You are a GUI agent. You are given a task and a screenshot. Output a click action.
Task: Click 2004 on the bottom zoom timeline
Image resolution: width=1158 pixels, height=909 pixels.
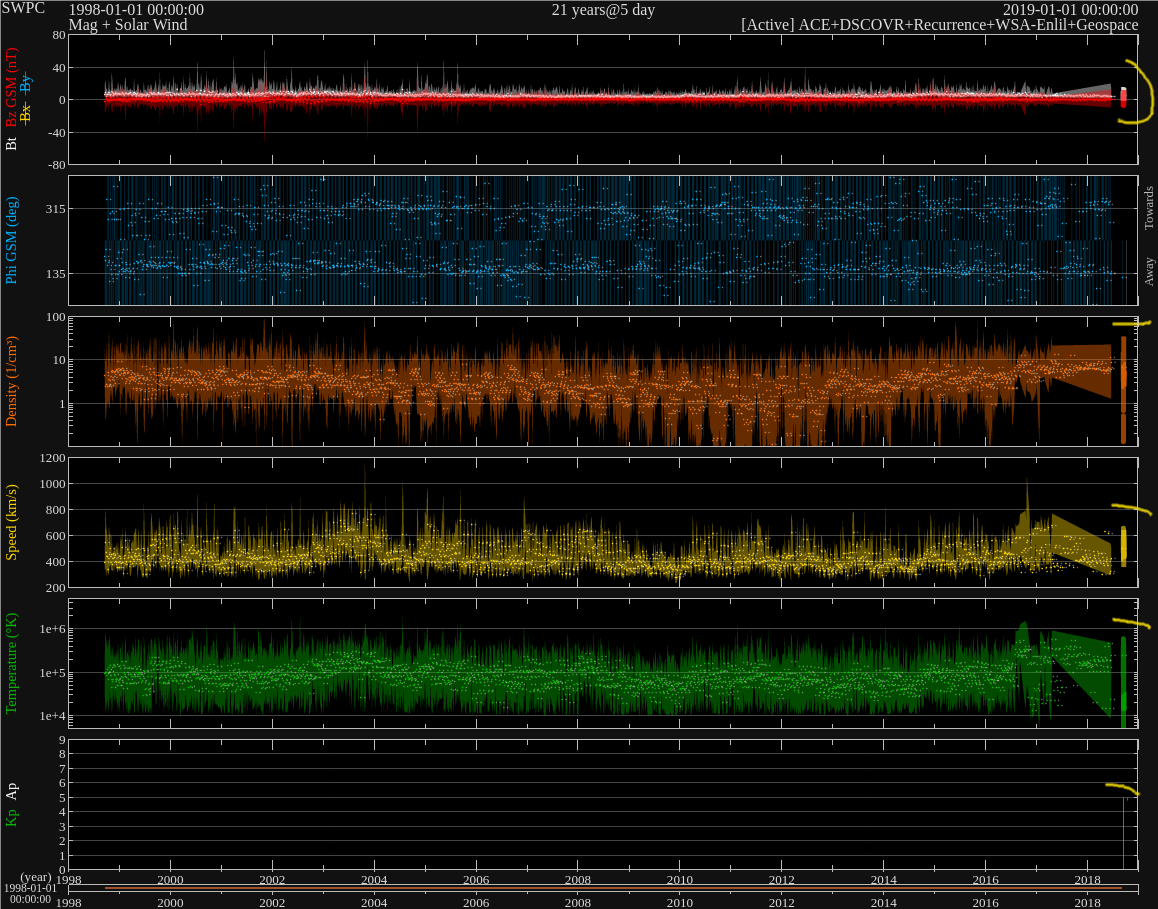pyautogui.click(x=374, y=902)
